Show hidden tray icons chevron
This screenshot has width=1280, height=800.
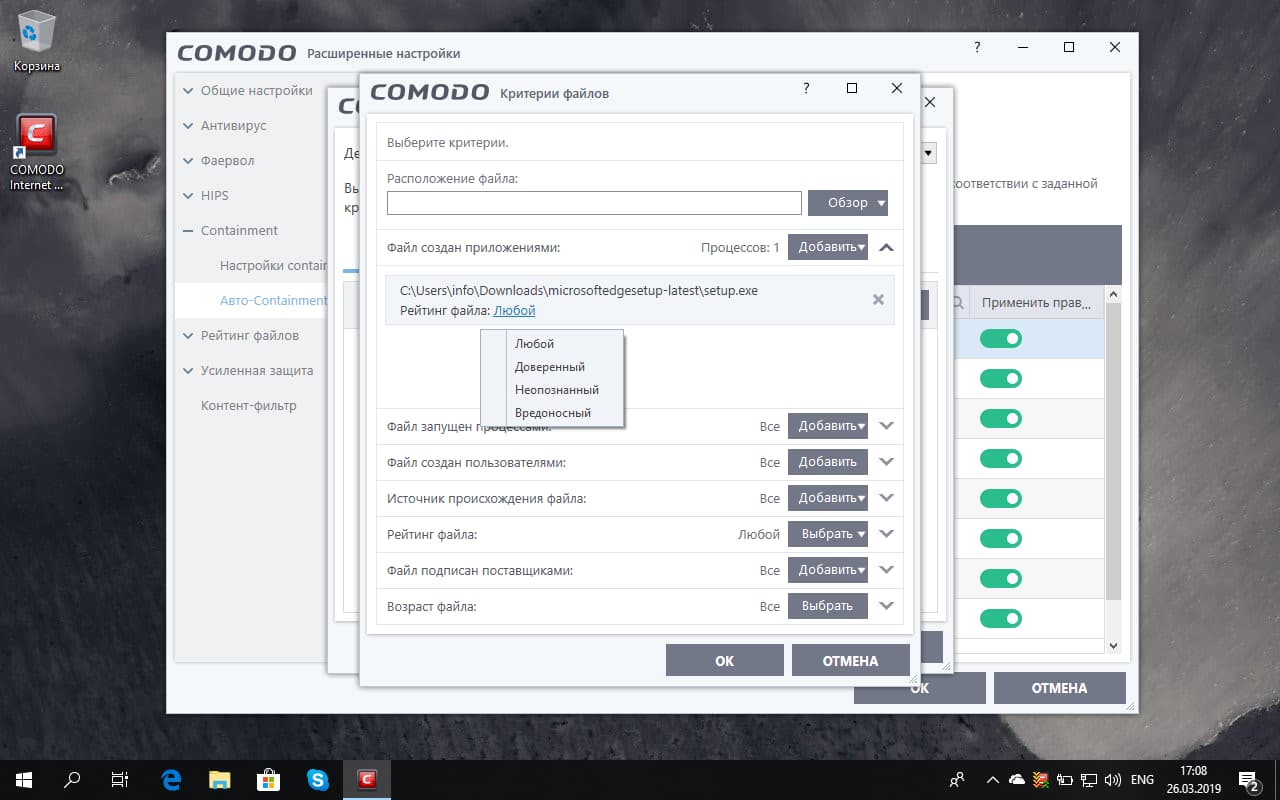click(992, 779)
